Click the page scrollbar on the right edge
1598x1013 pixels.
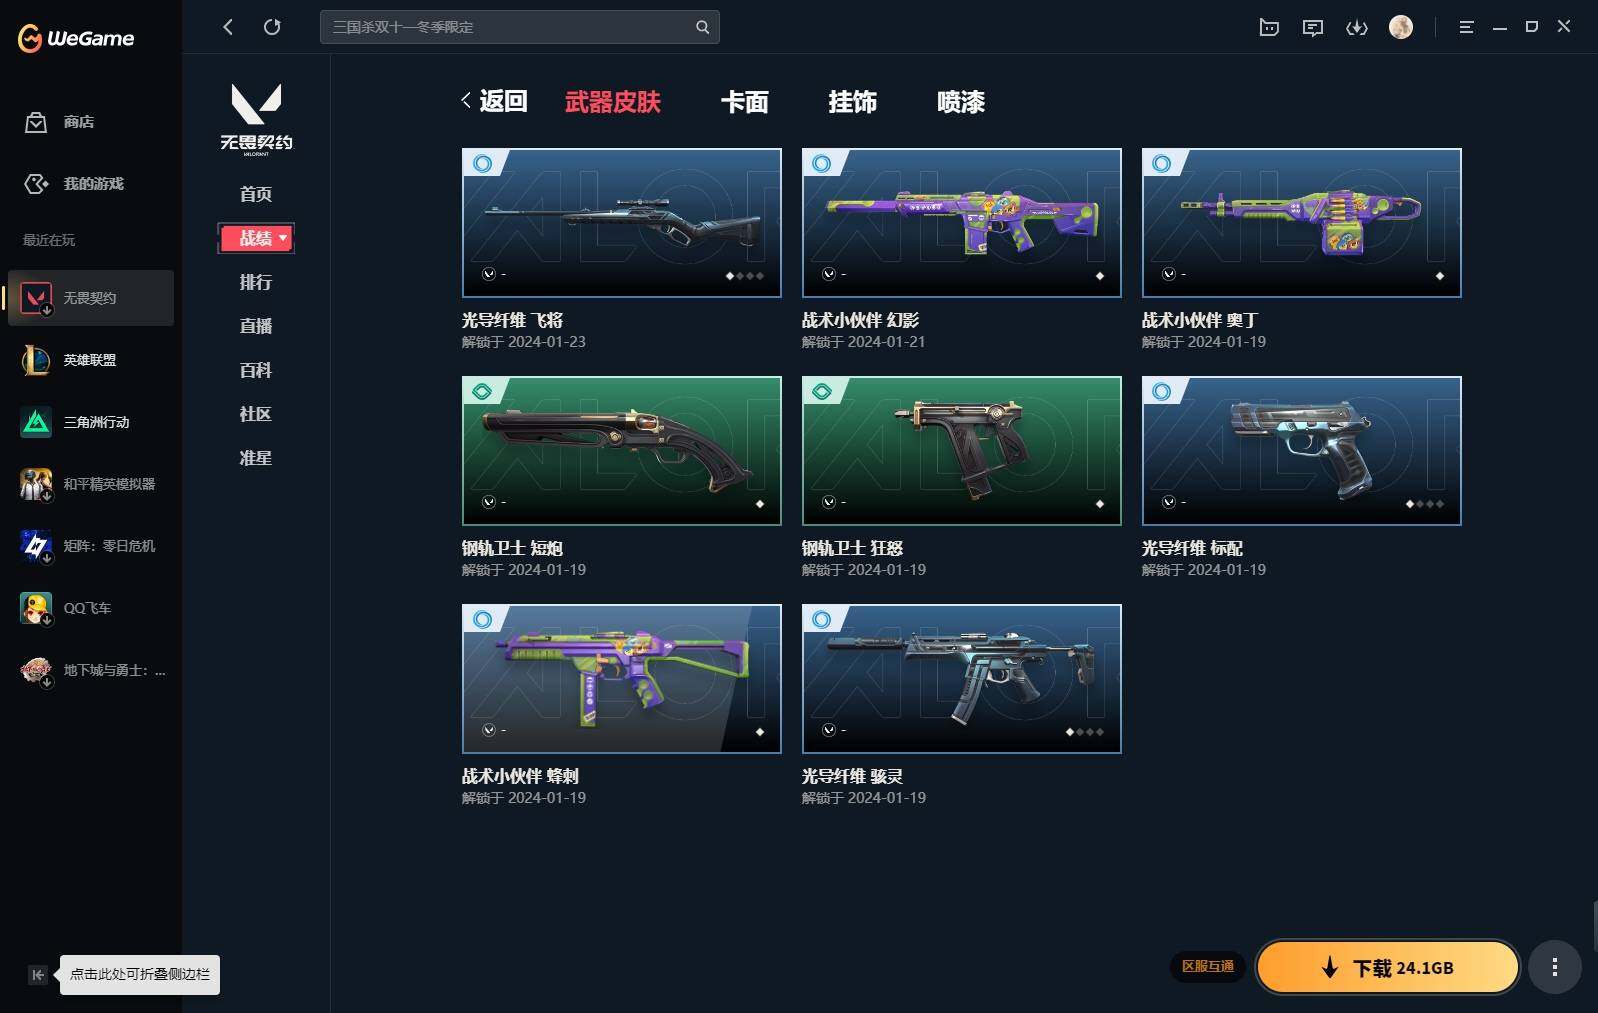(x=1594, y=925)
